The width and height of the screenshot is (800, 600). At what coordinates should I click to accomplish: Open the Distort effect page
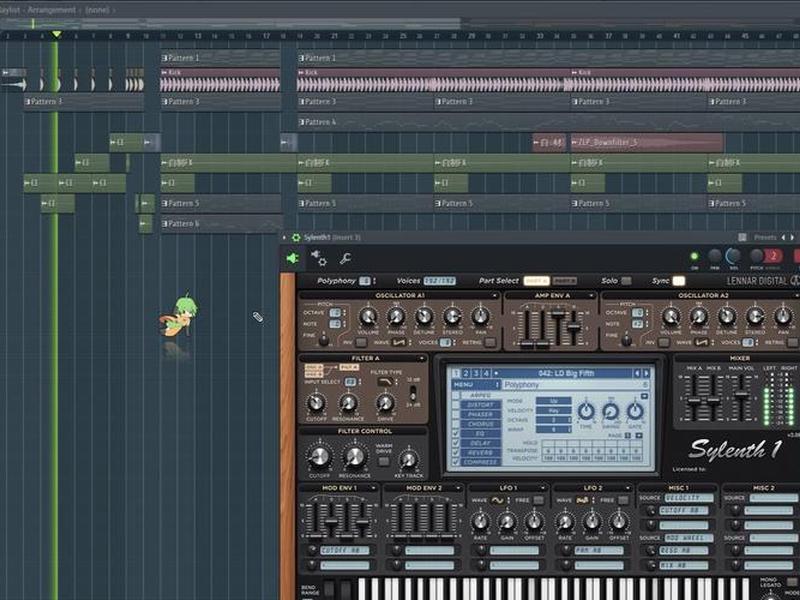click(481, 405)
